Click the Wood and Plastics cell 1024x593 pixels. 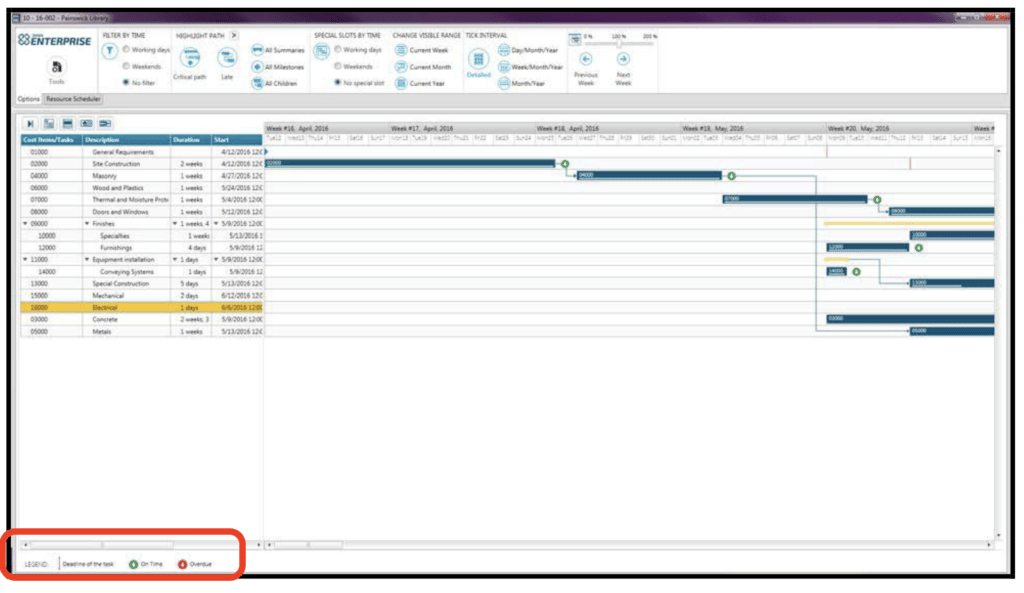[x=127, y=188]
